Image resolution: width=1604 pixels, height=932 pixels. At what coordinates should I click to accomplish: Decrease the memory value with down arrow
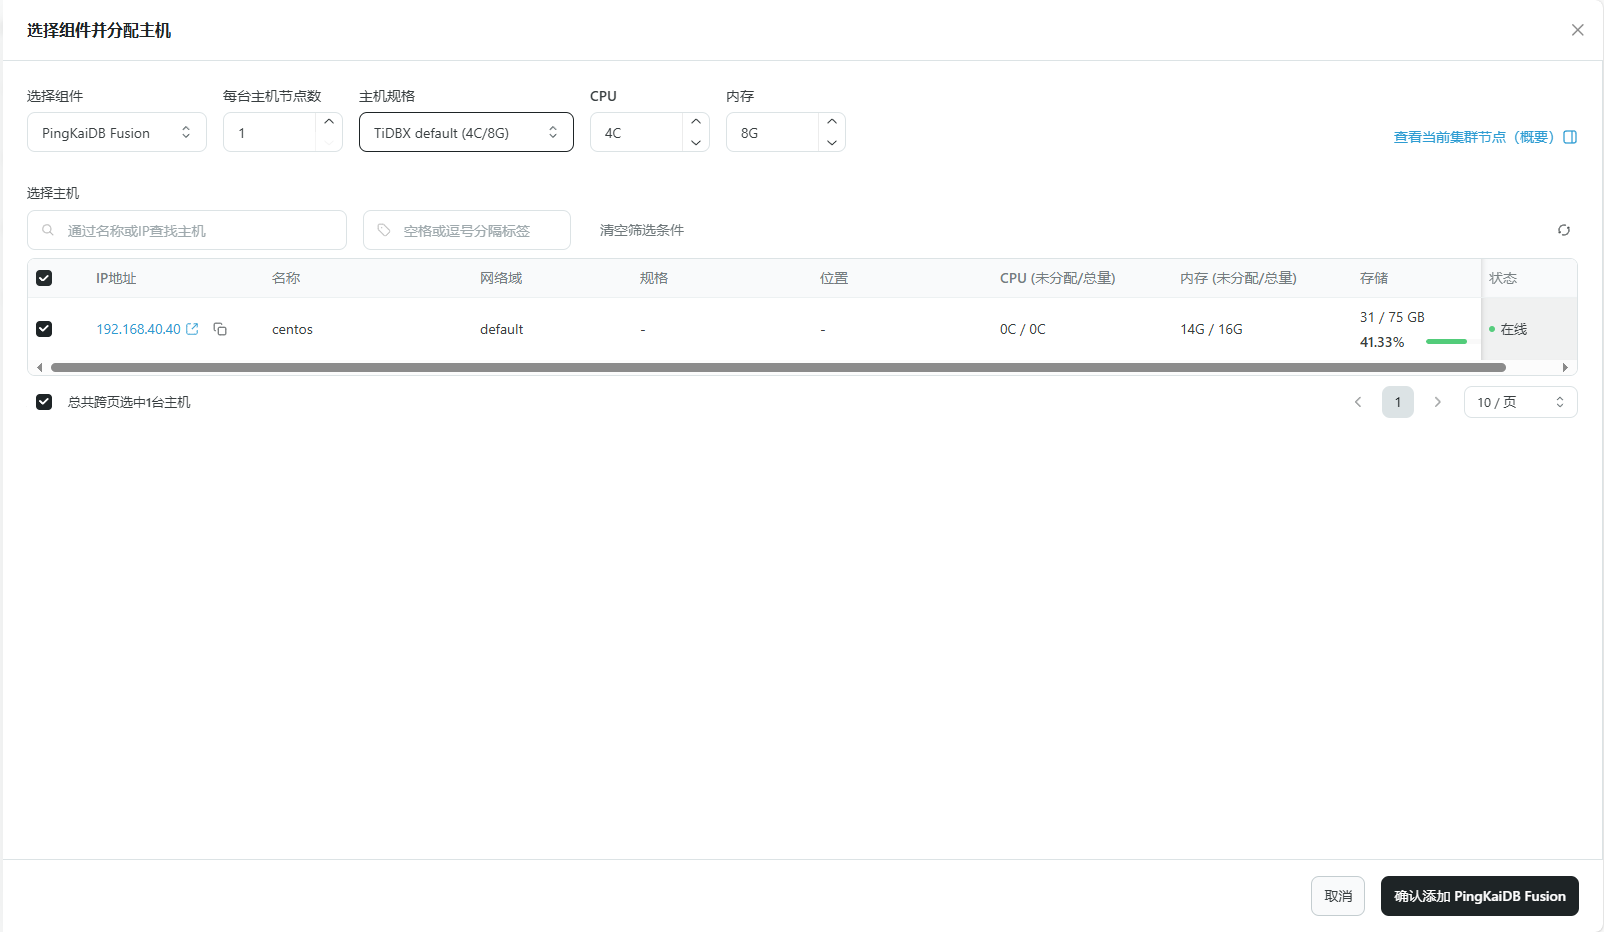[x=832, y=142]
